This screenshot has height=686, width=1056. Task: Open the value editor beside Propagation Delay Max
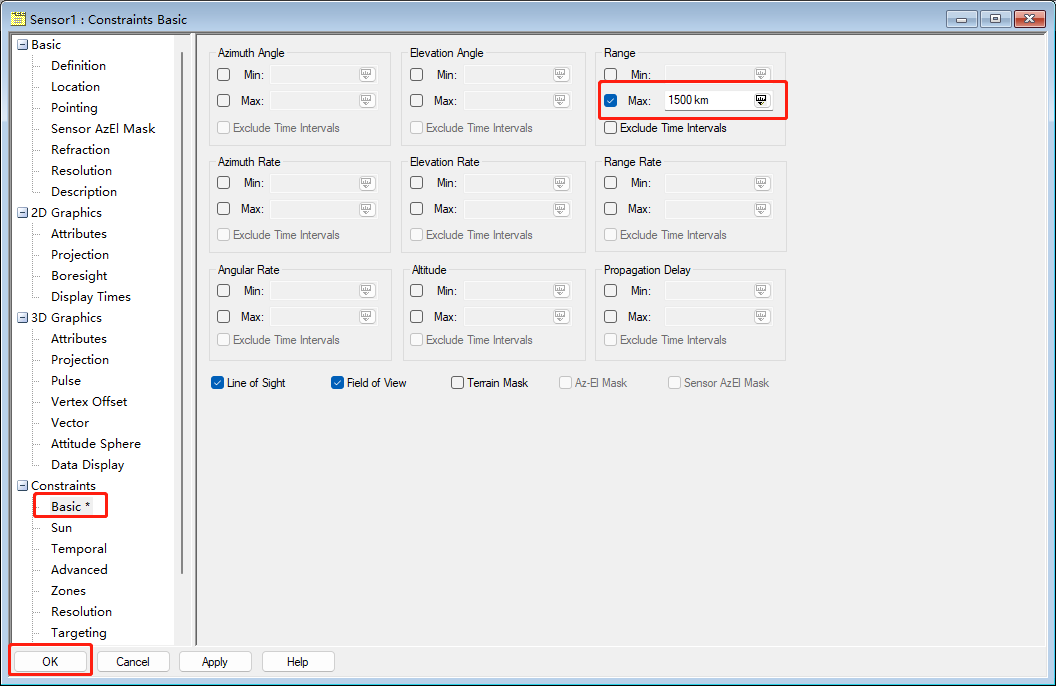point(761,317)
